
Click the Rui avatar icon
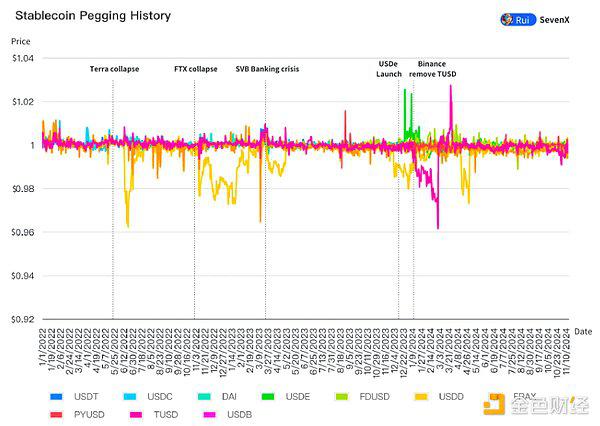point(507,20)
